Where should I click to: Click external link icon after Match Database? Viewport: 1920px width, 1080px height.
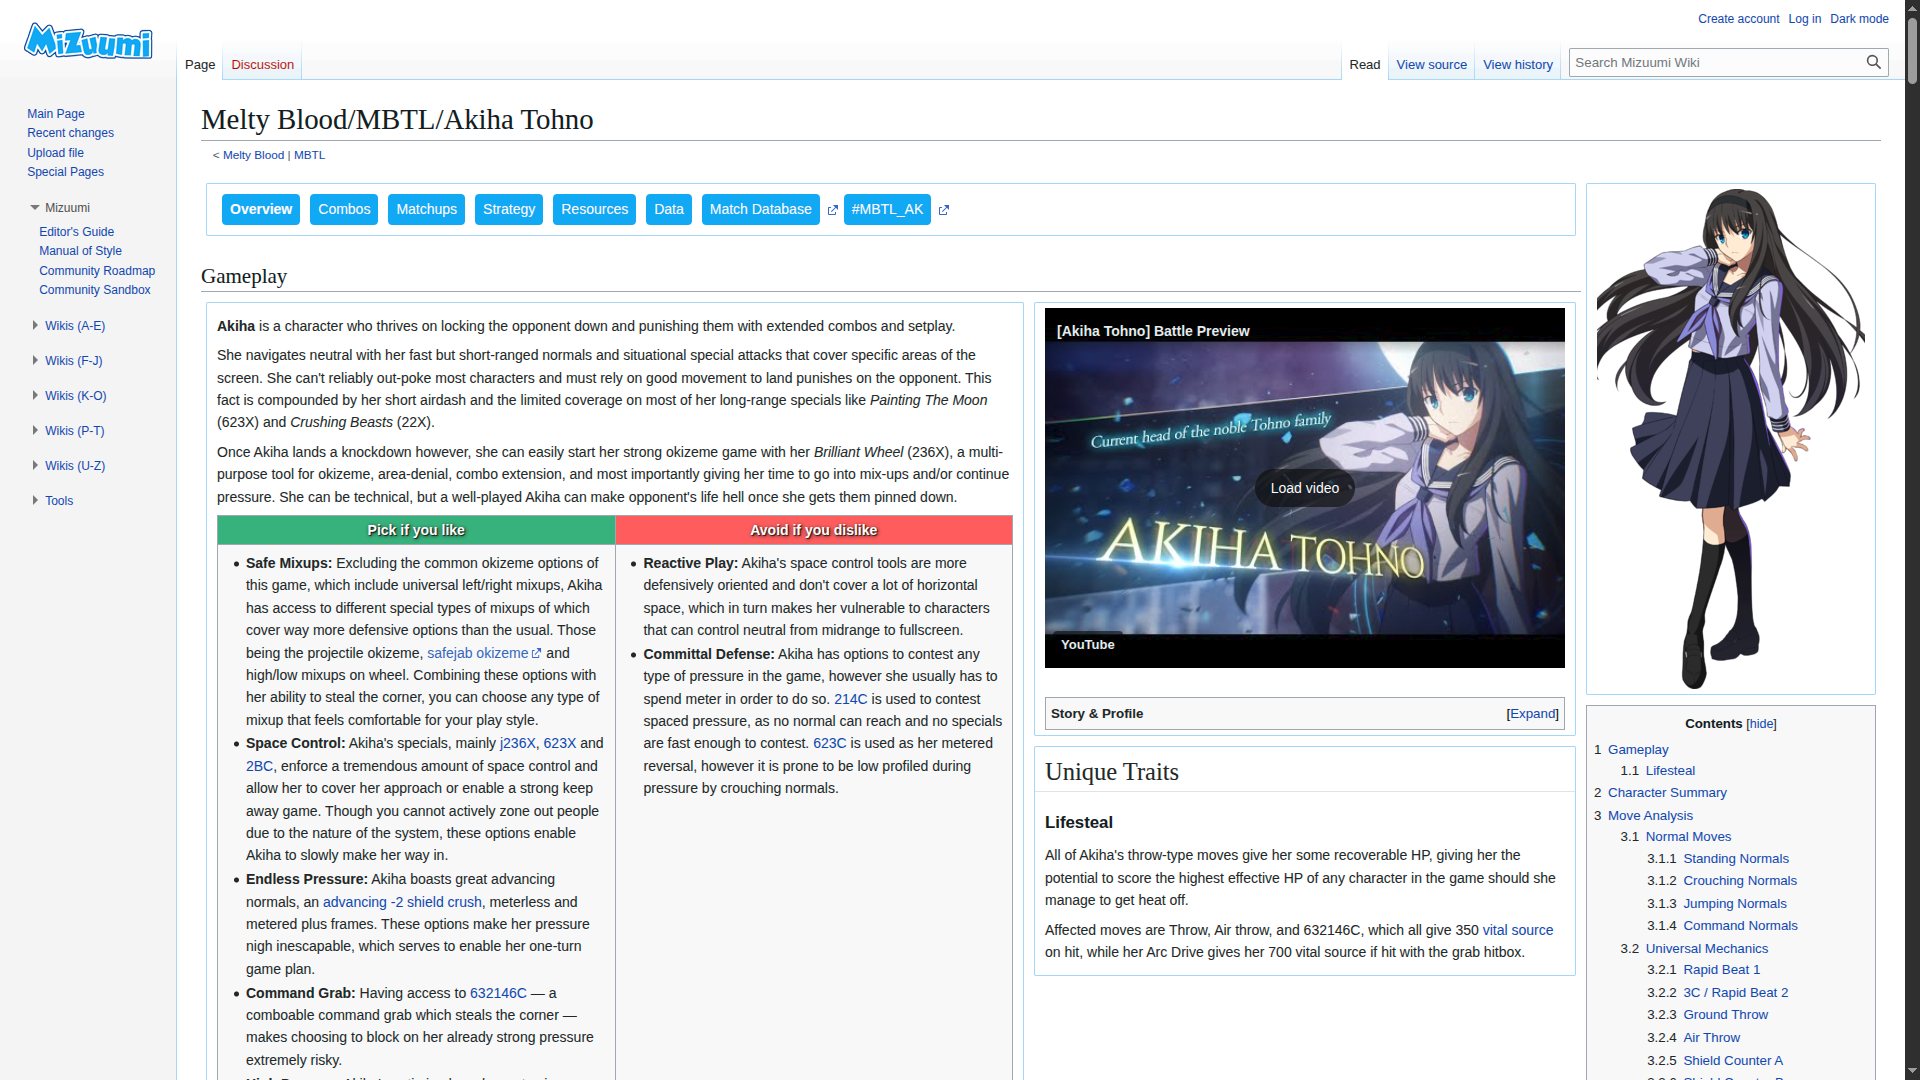[x=832, y=210]
